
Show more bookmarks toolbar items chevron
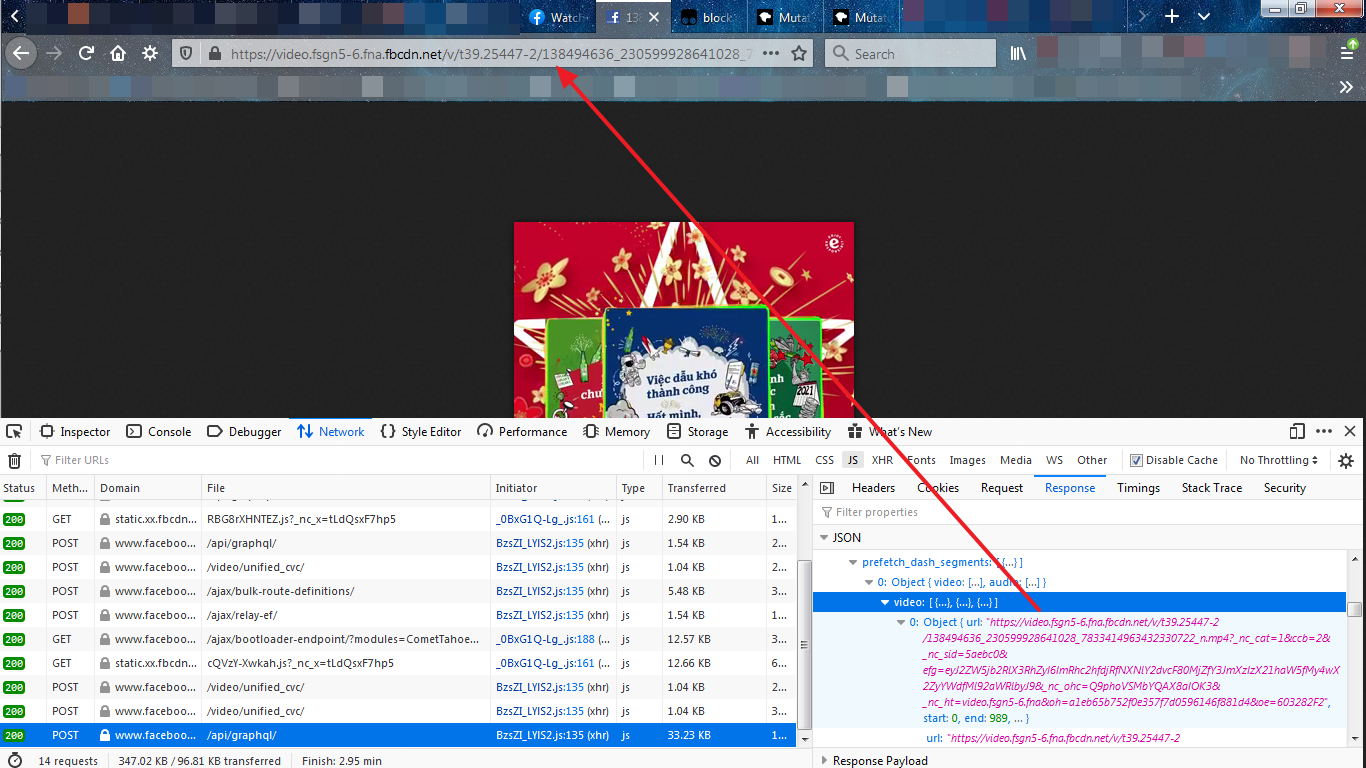click(x=1346, y=87)
